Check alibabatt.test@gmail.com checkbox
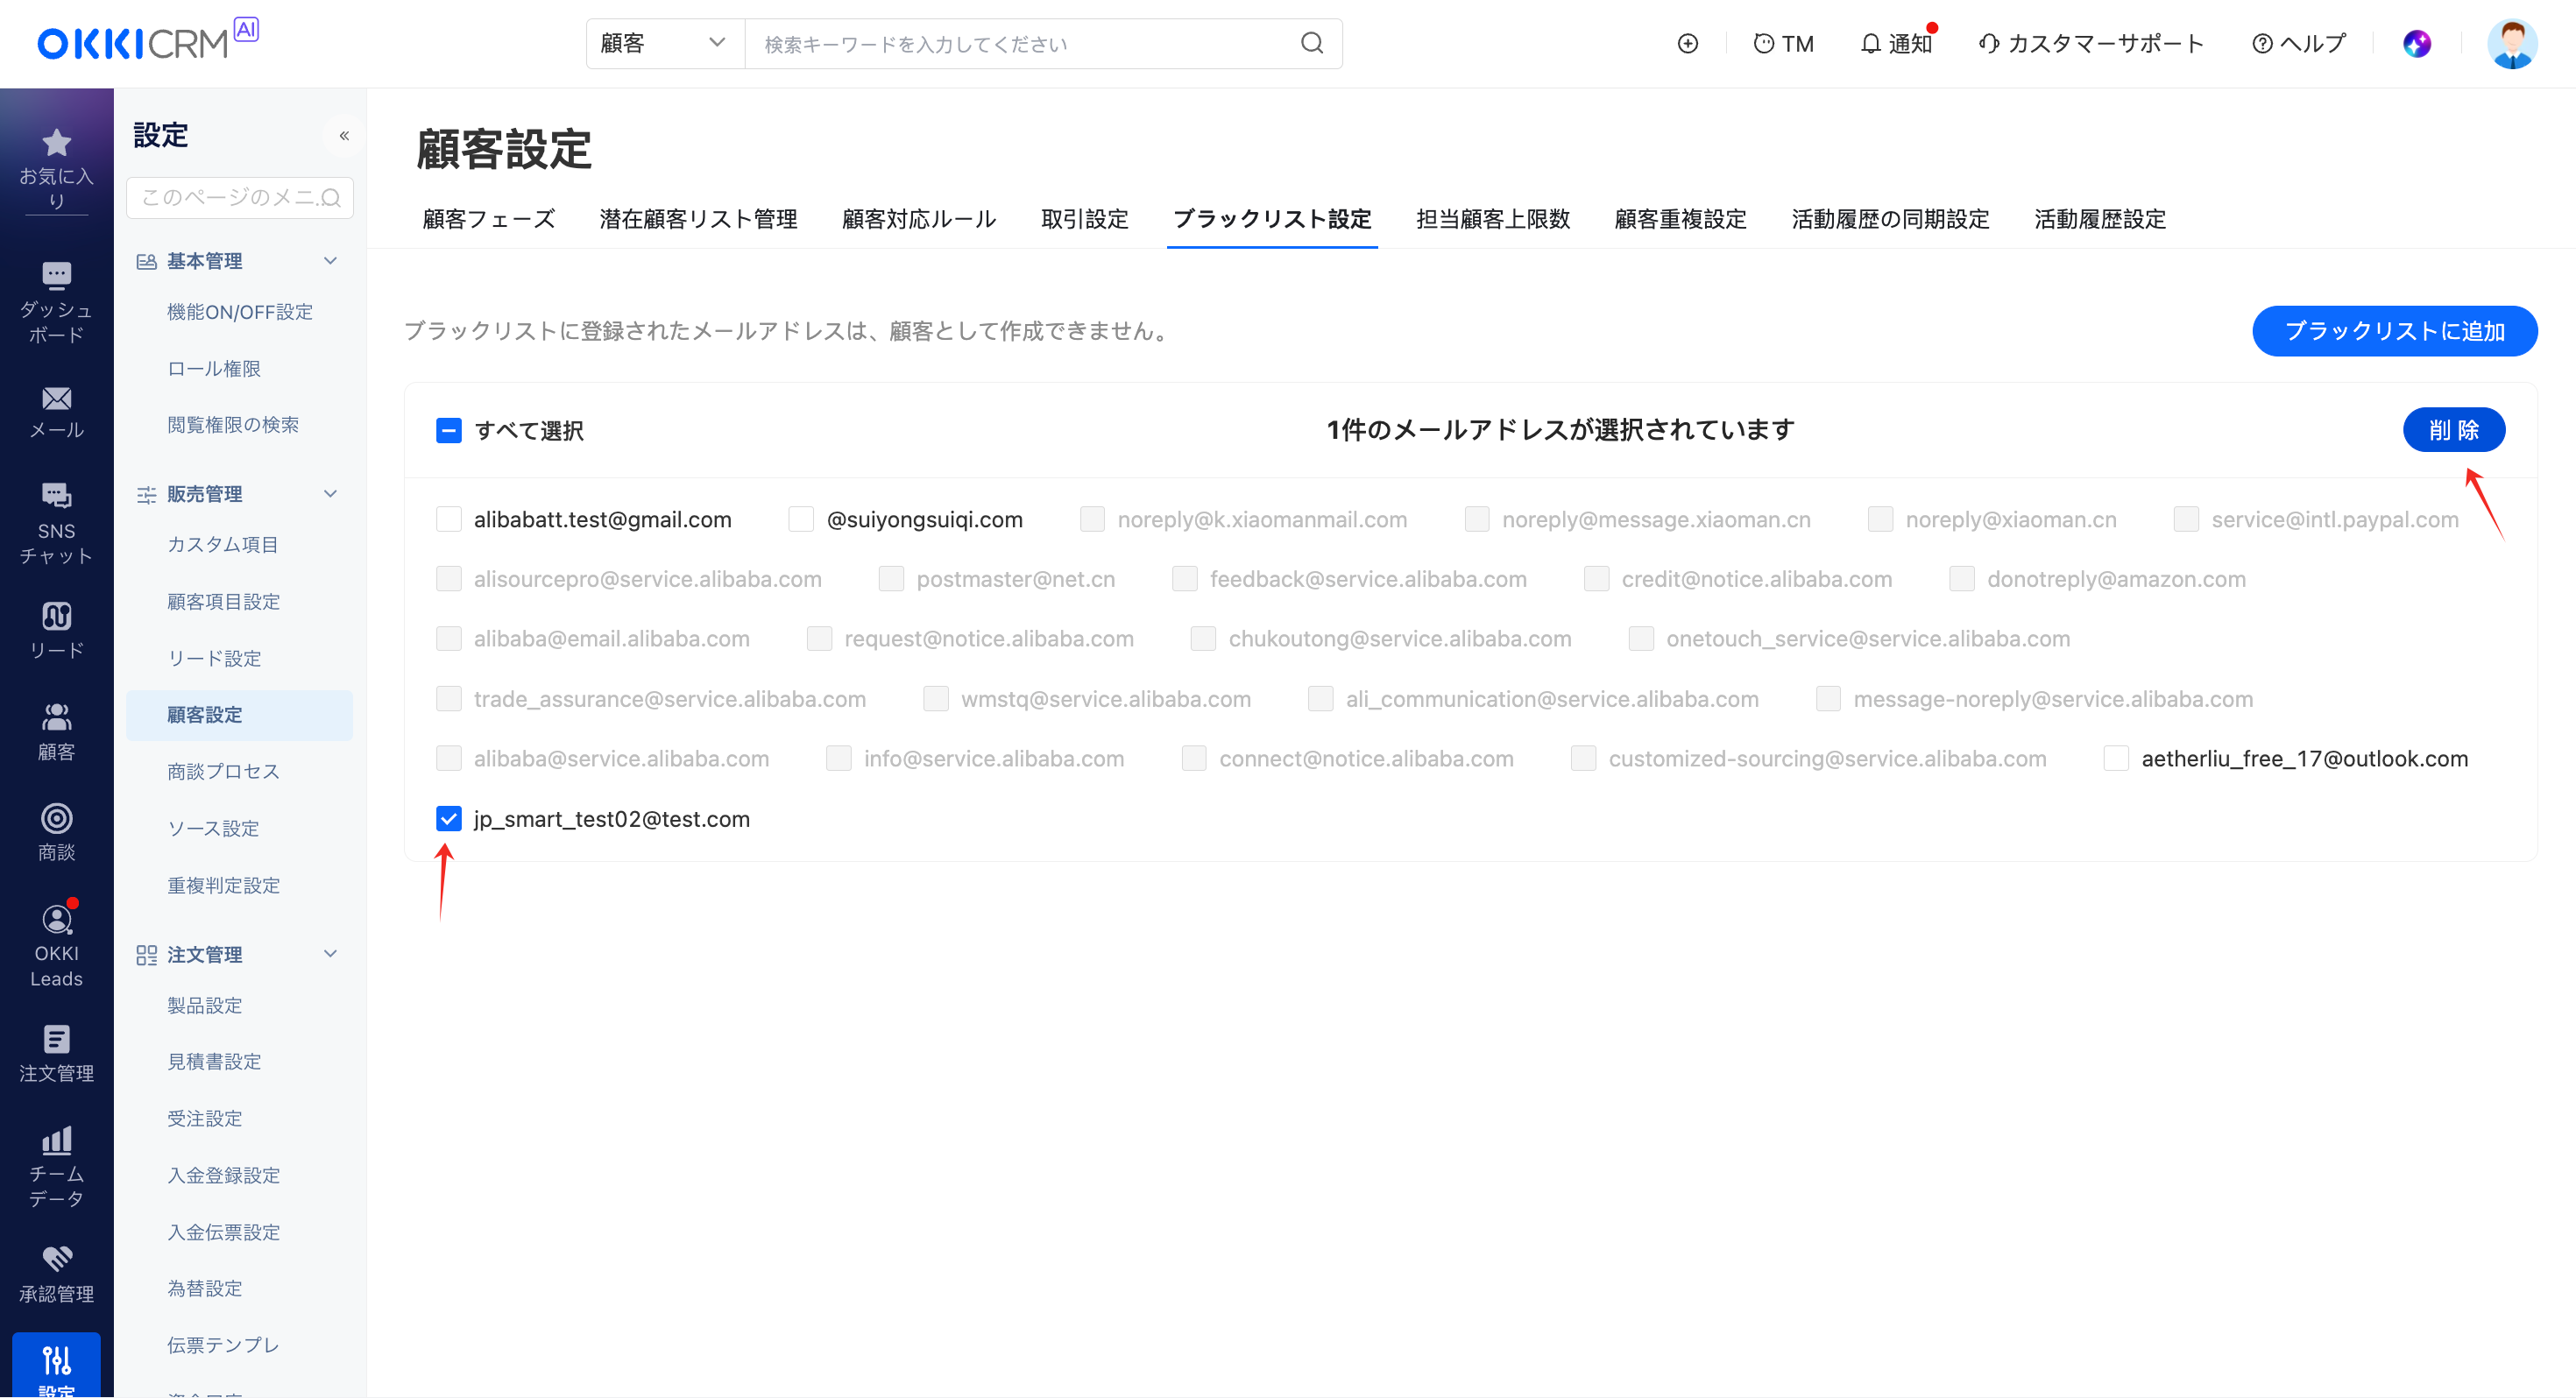 (x=449, y=519)
